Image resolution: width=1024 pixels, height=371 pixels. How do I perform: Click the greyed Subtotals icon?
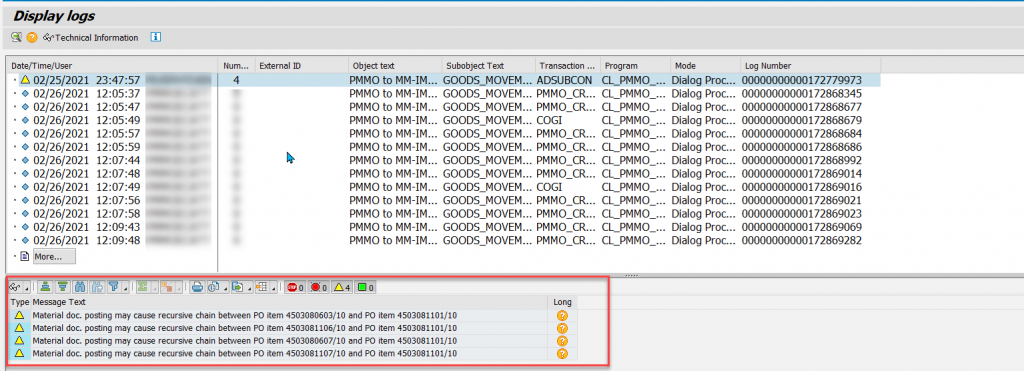[167, 287]
